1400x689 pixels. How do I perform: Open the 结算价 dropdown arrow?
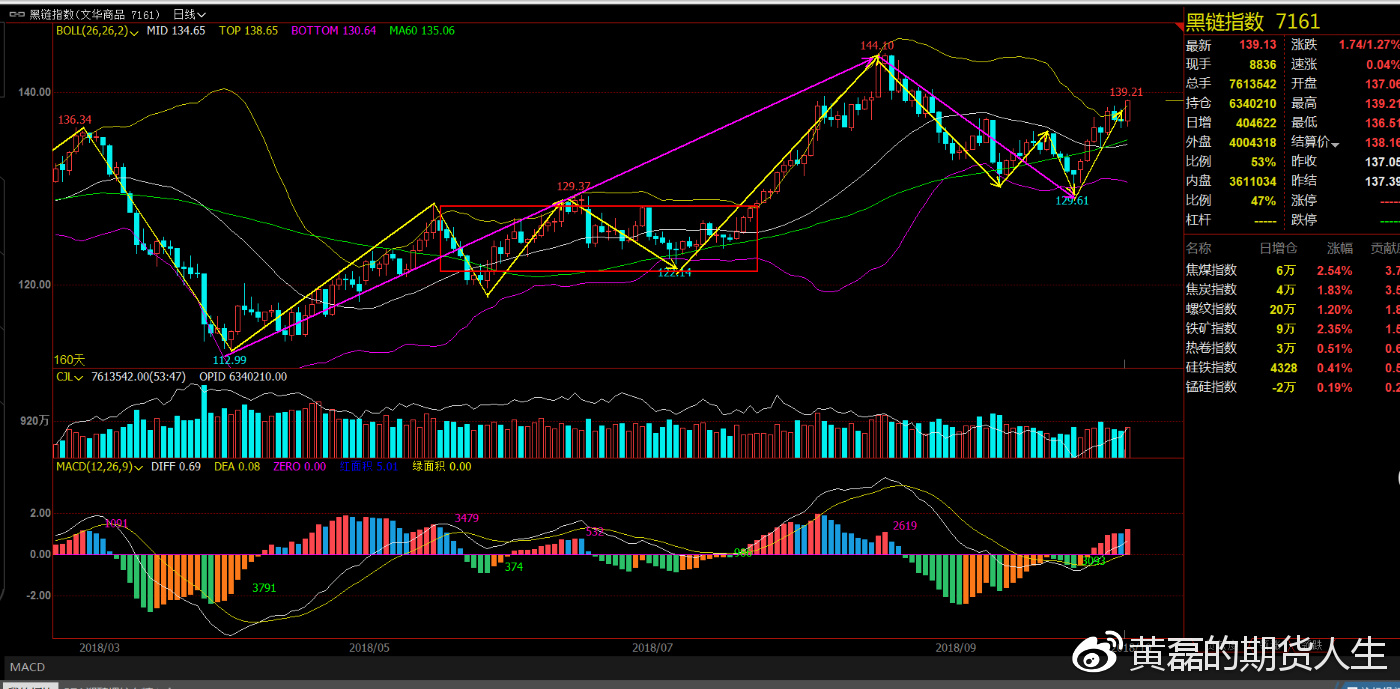[x=1334, y=144]
